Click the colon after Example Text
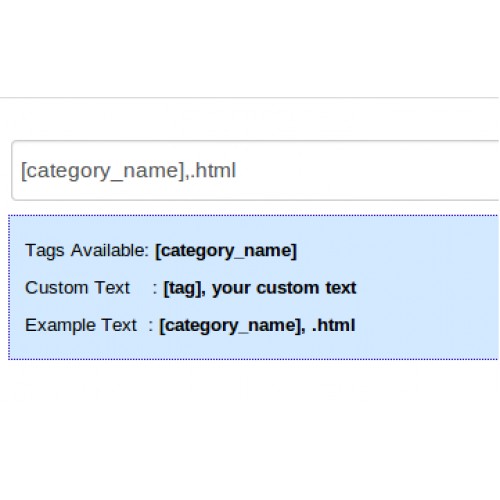Screen dimensions: 500x500 coord(151,326)
